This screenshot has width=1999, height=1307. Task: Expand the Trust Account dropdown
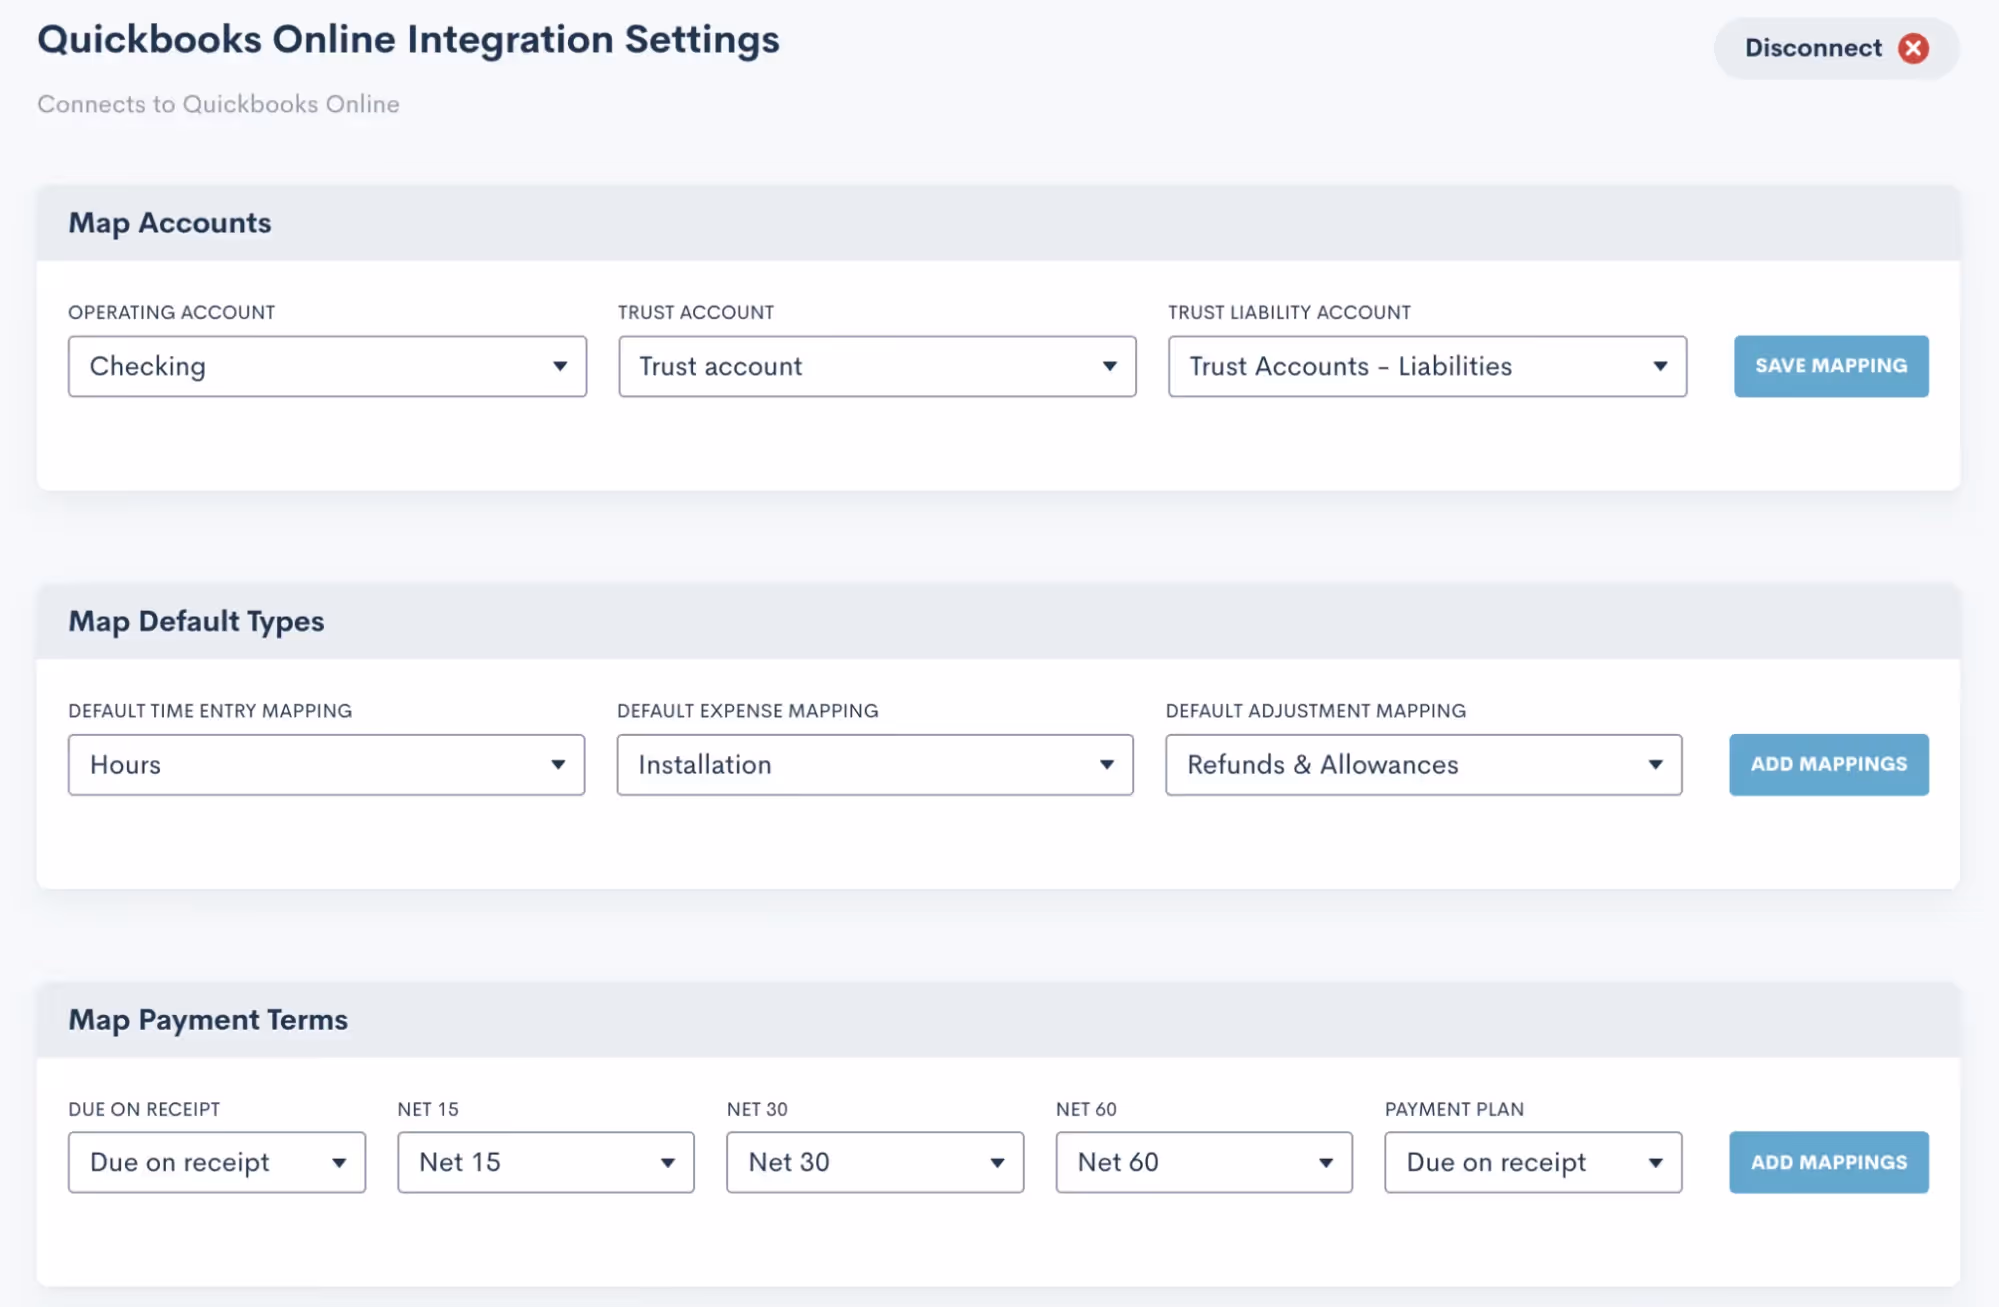tap(876, 366)
